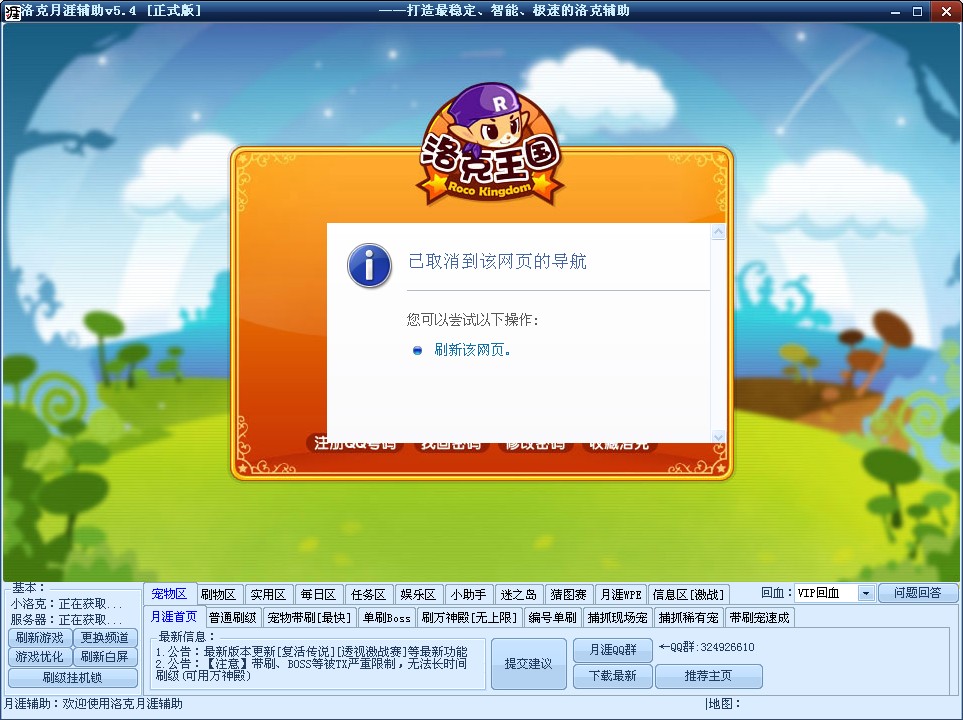Switch to the 信息区[激战] tab
The height and width of the screenshot is (720, 963).
(x=688, y=595)
